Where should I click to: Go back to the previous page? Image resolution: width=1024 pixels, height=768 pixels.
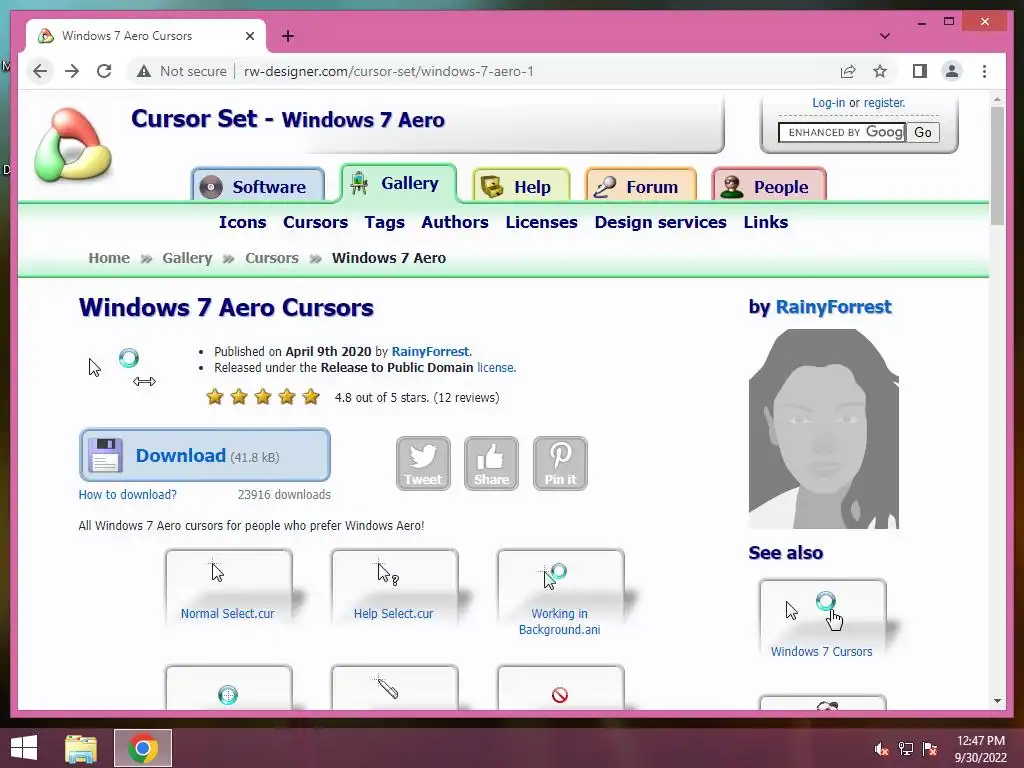click(x=40, y=71)
